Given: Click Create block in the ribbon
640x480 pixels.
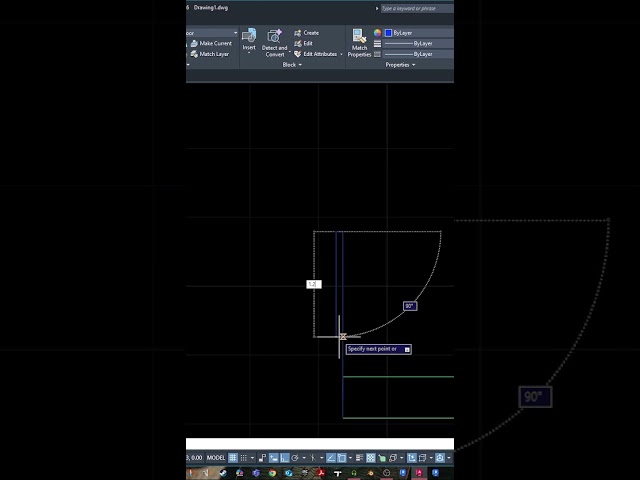Looking at the screenshot, I should pyautogui.click(x=307, y=33).
